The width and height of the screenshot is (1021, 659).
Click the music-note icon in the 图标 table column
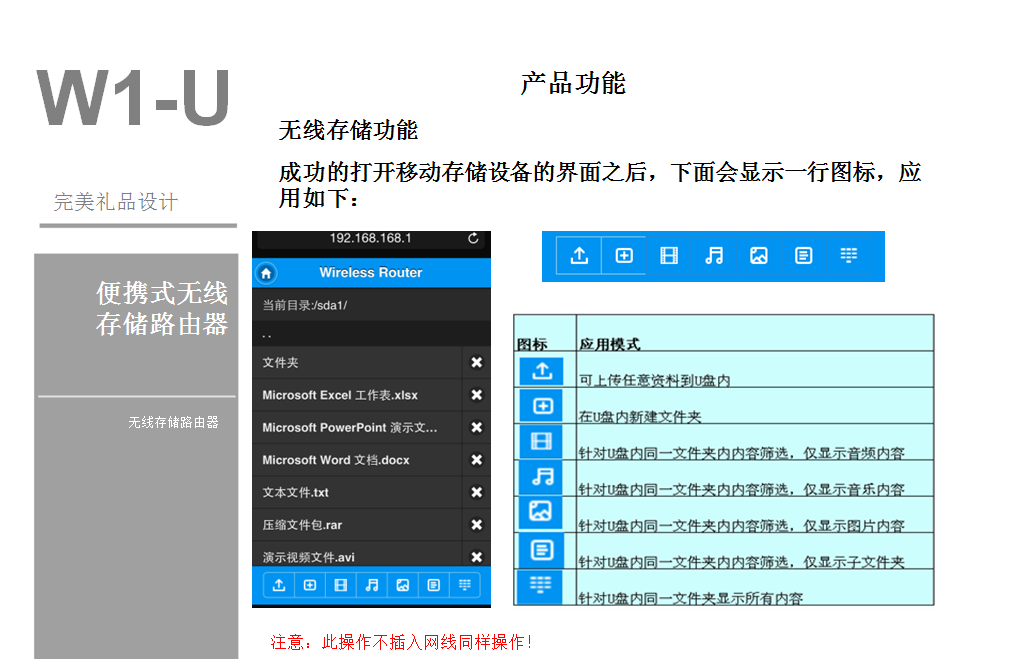[541, 477]
